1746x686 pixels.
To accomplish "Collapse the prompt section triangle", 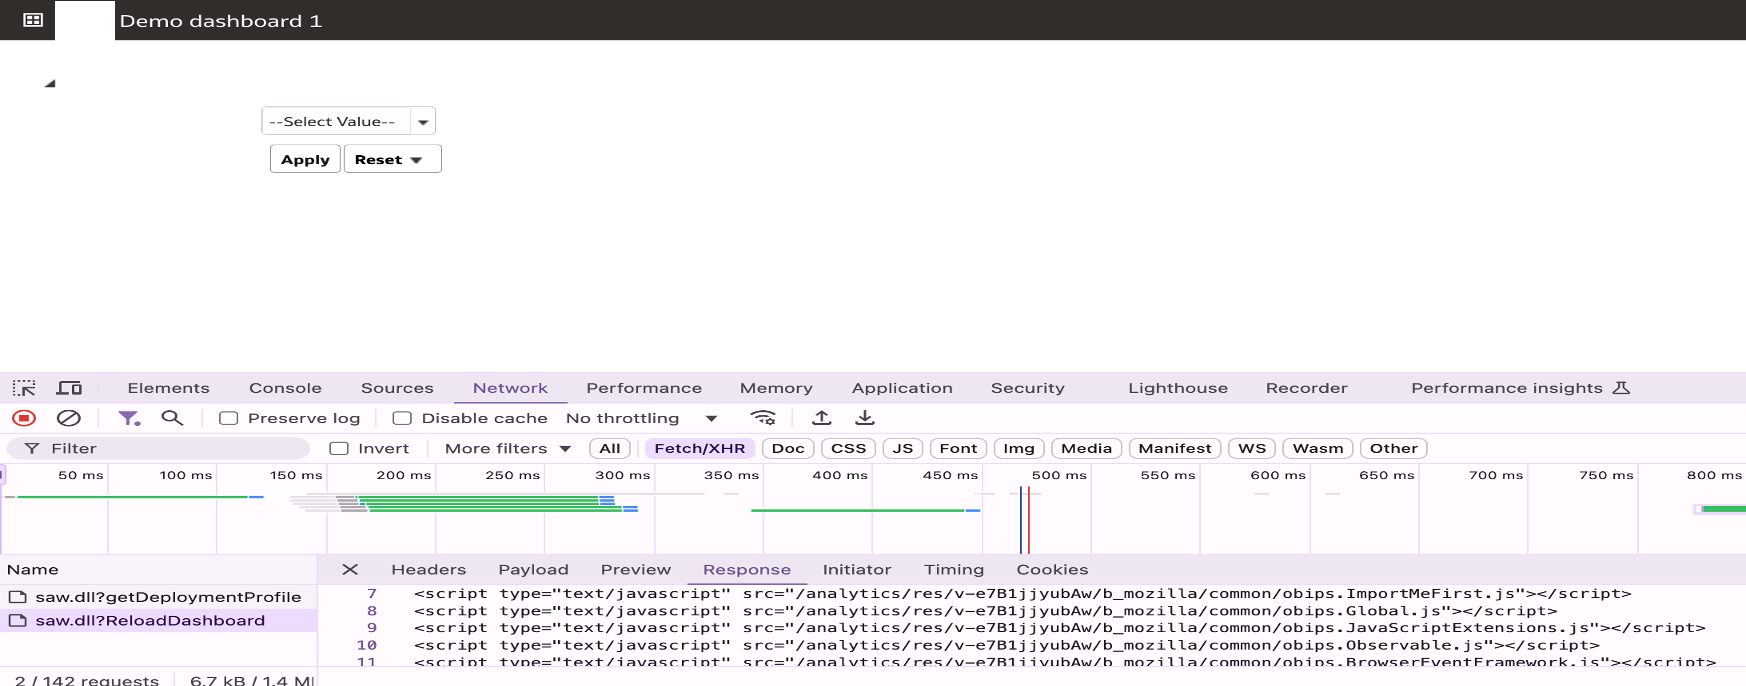I will click(x=50, y=84).
